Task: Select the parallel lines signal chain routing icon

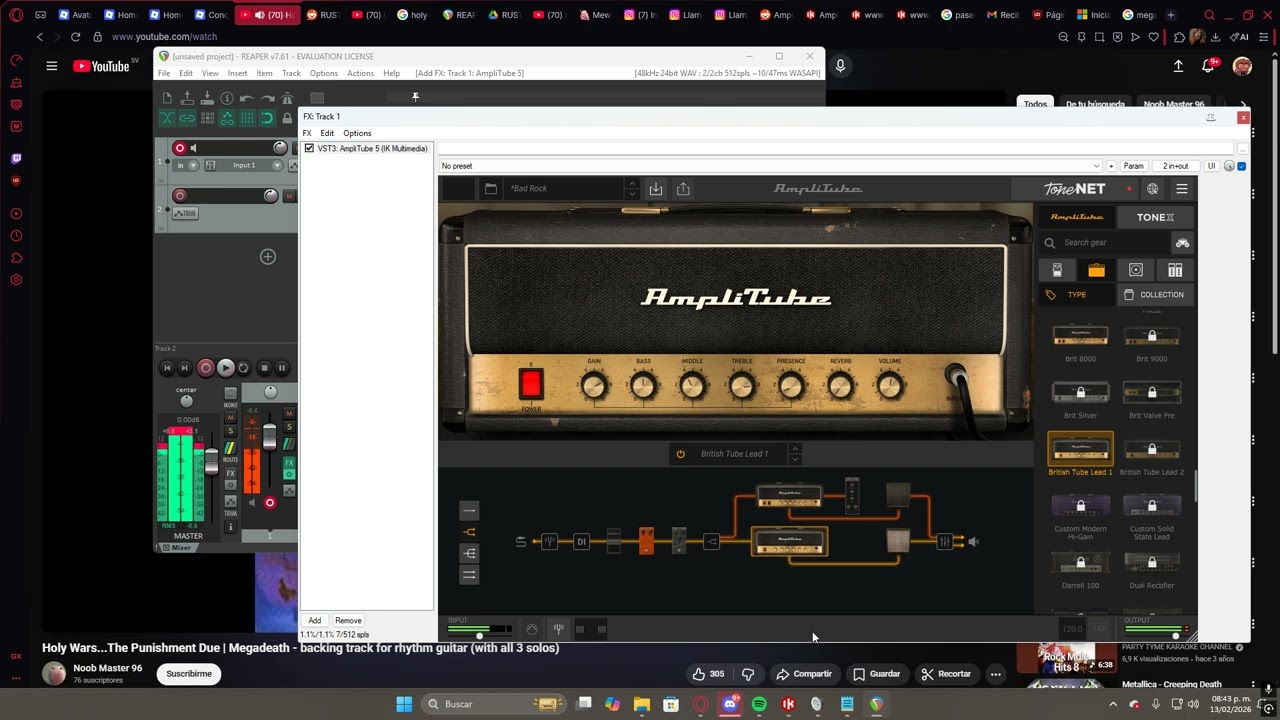Action: tap(469, 574)
